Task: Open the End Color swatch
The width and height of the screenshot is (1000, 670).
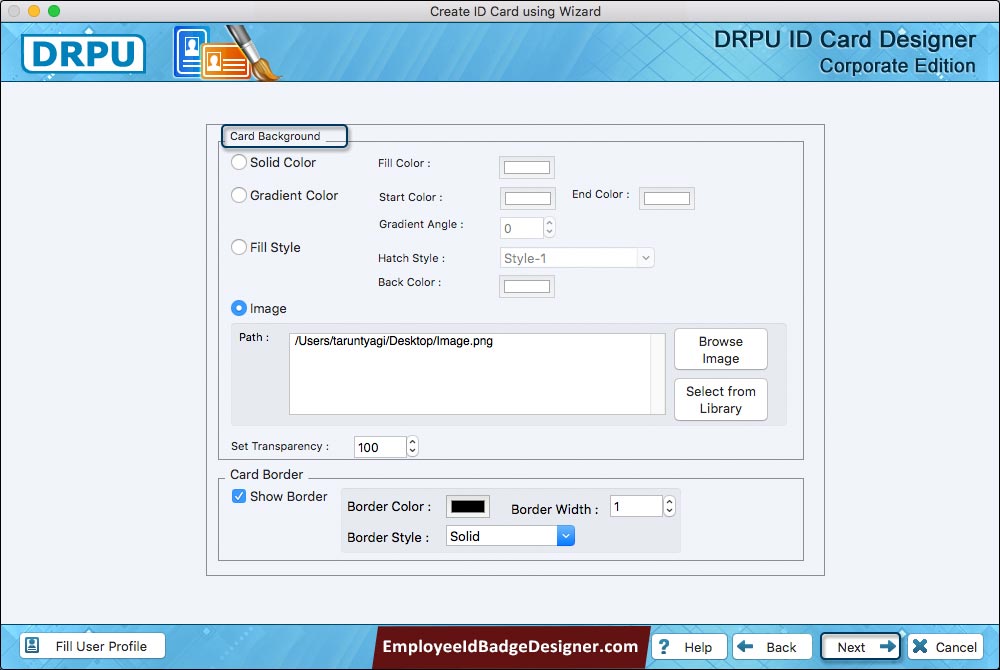Action: 666,198
